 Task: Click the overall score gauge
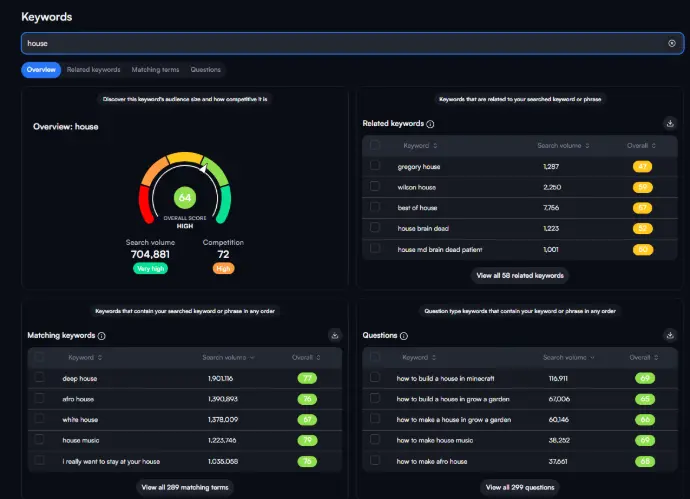[184, 190]
